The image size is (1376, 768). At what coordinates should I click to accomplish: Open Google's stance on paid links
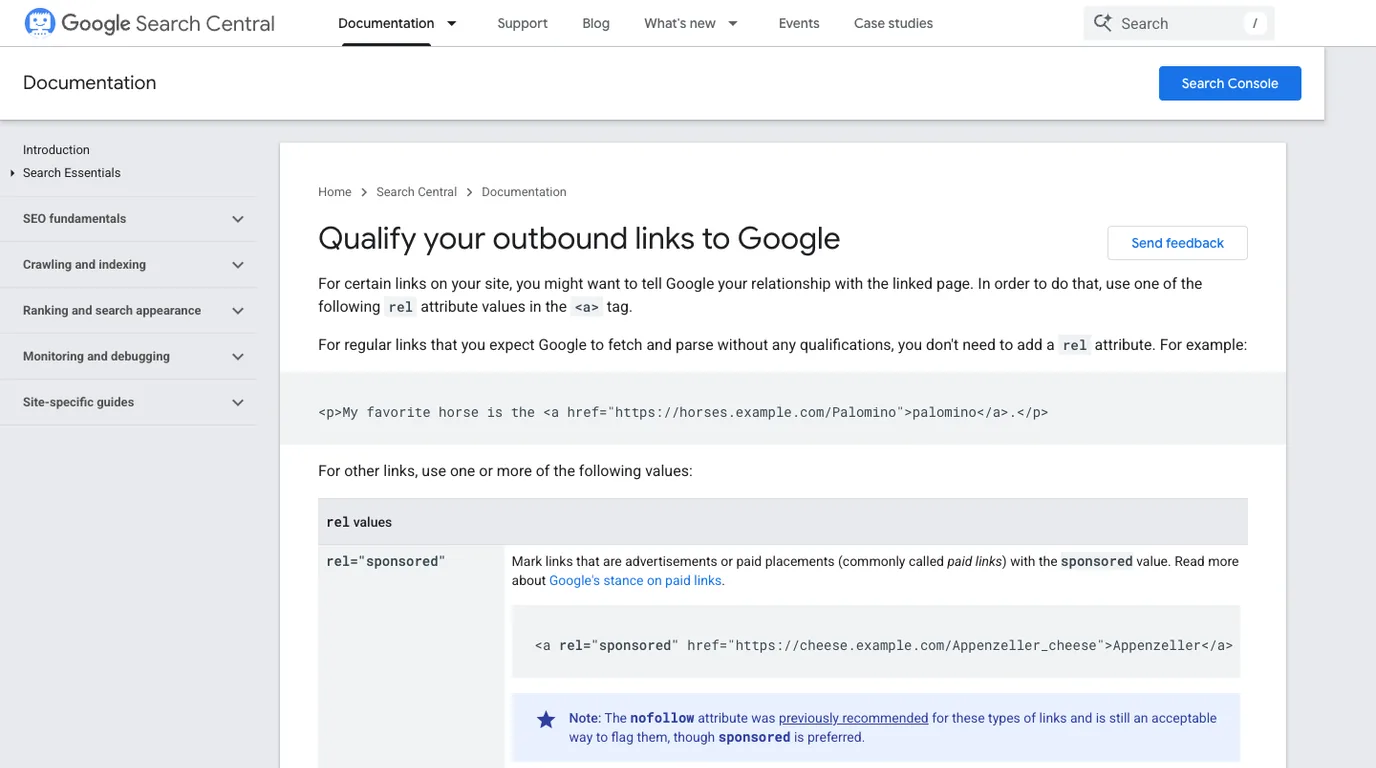pos(635,580)
